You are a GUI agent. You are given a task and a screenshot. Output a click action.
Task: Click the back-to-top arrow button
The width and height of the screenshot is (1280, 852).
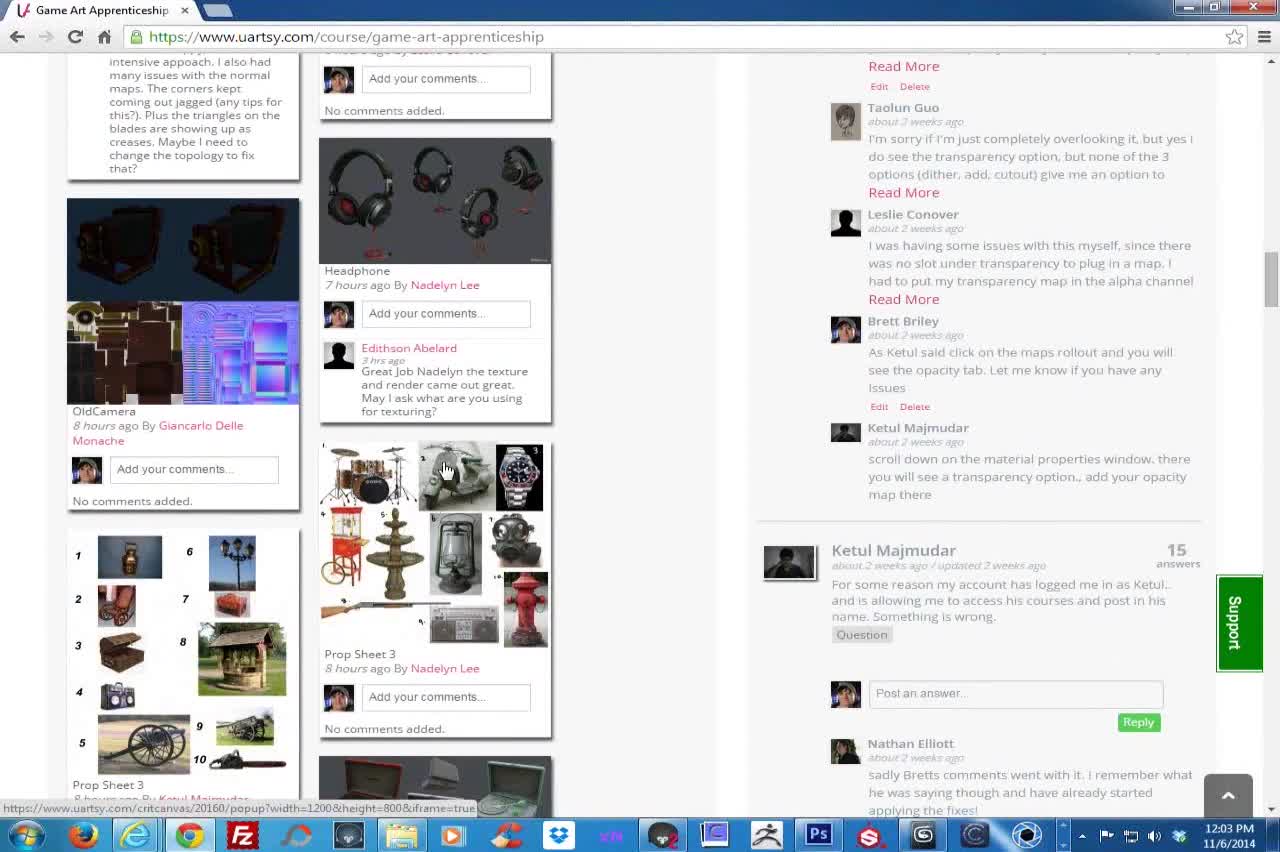pos(1228,796)
